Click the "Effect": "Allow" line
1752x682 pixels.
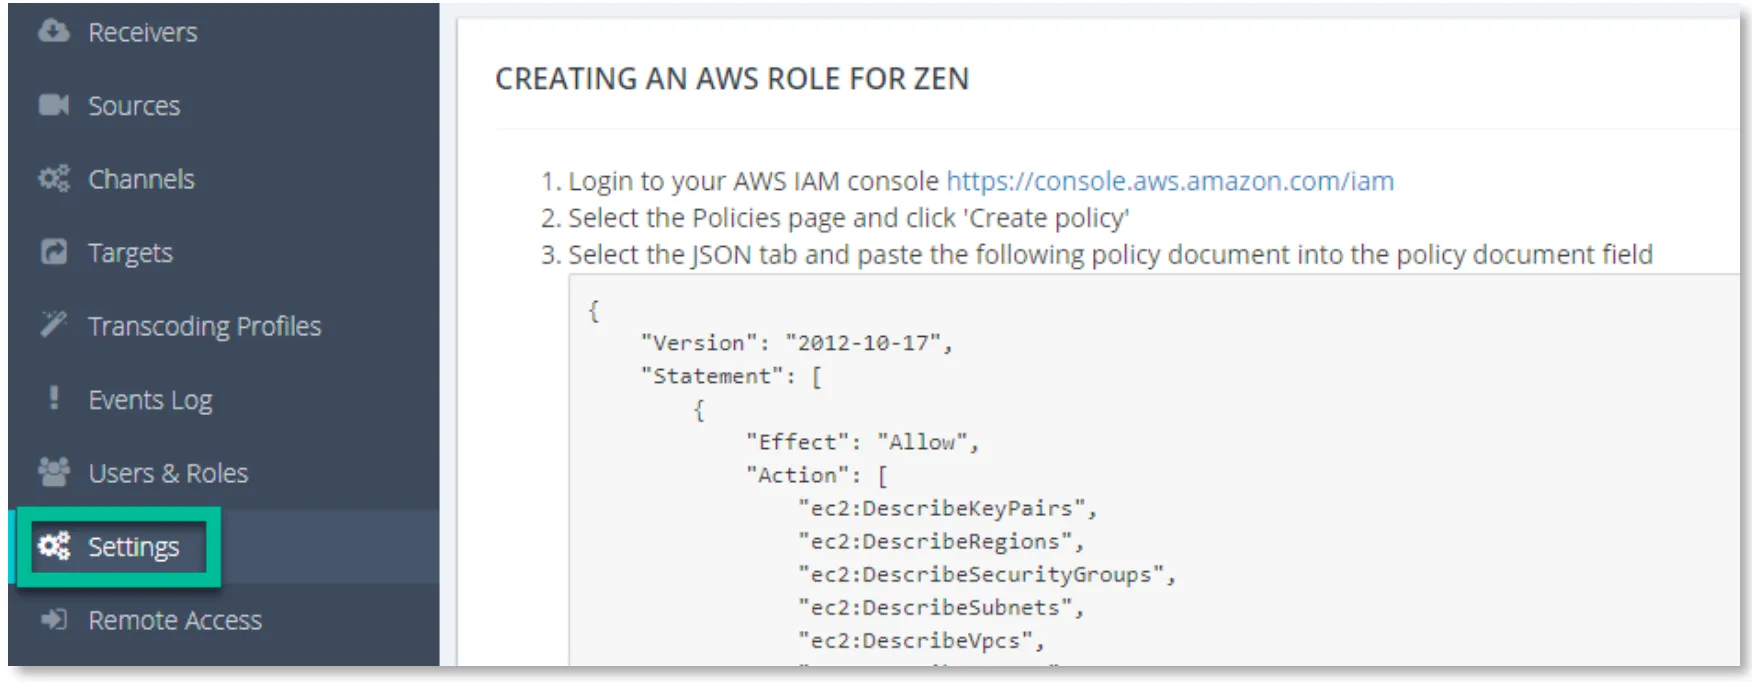[862, 442]
